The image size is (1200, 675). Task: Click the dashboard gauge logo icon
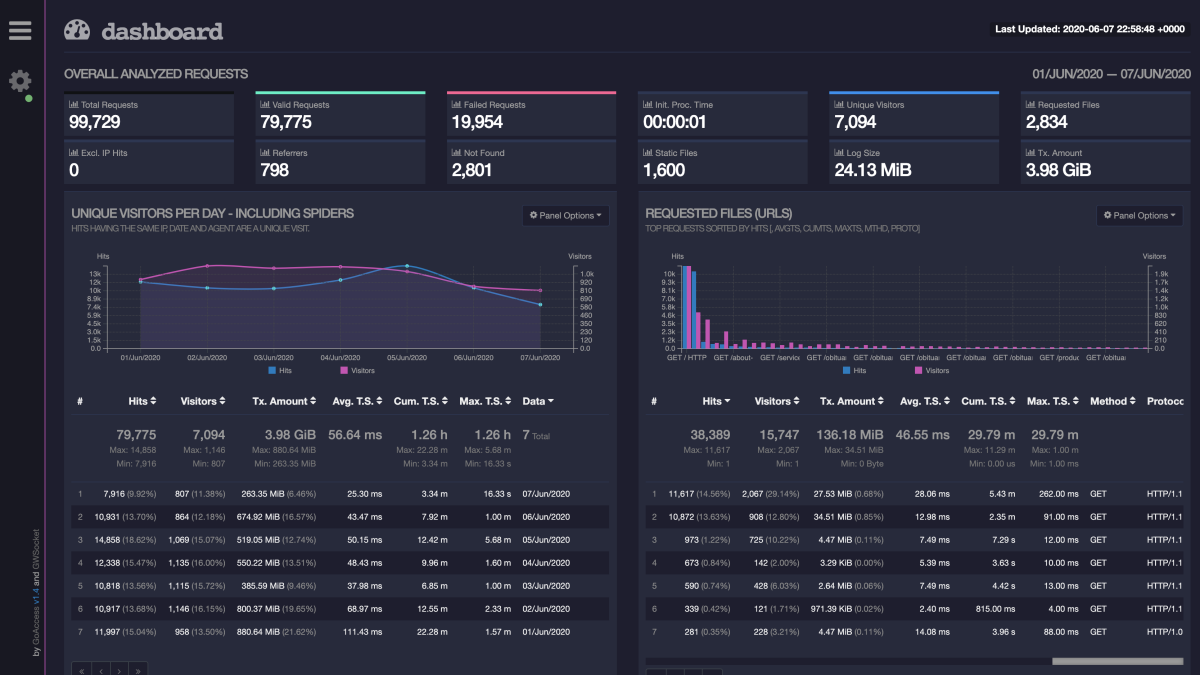point(77,31)
